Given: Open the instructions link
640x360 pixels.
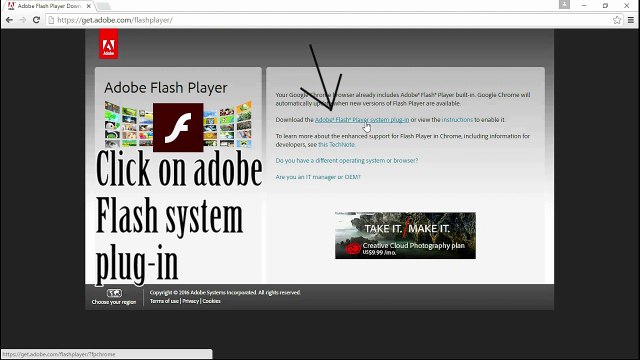Looking at the screenshot, I should pyautogui.click(x=457, y=120).
